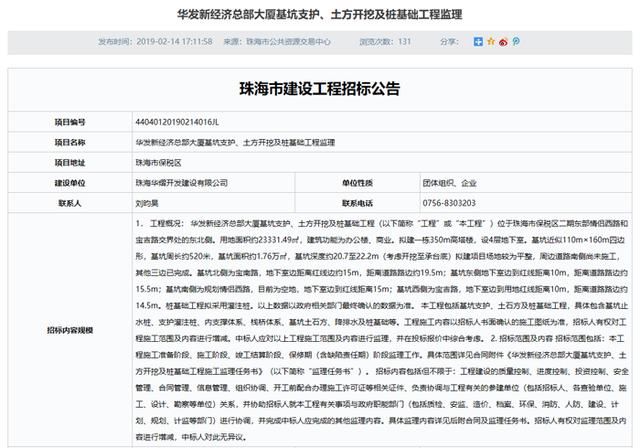Screen dimensions: 640x448
Task: Click the 项目名称 row label
Action: click(x=70, y=142)
